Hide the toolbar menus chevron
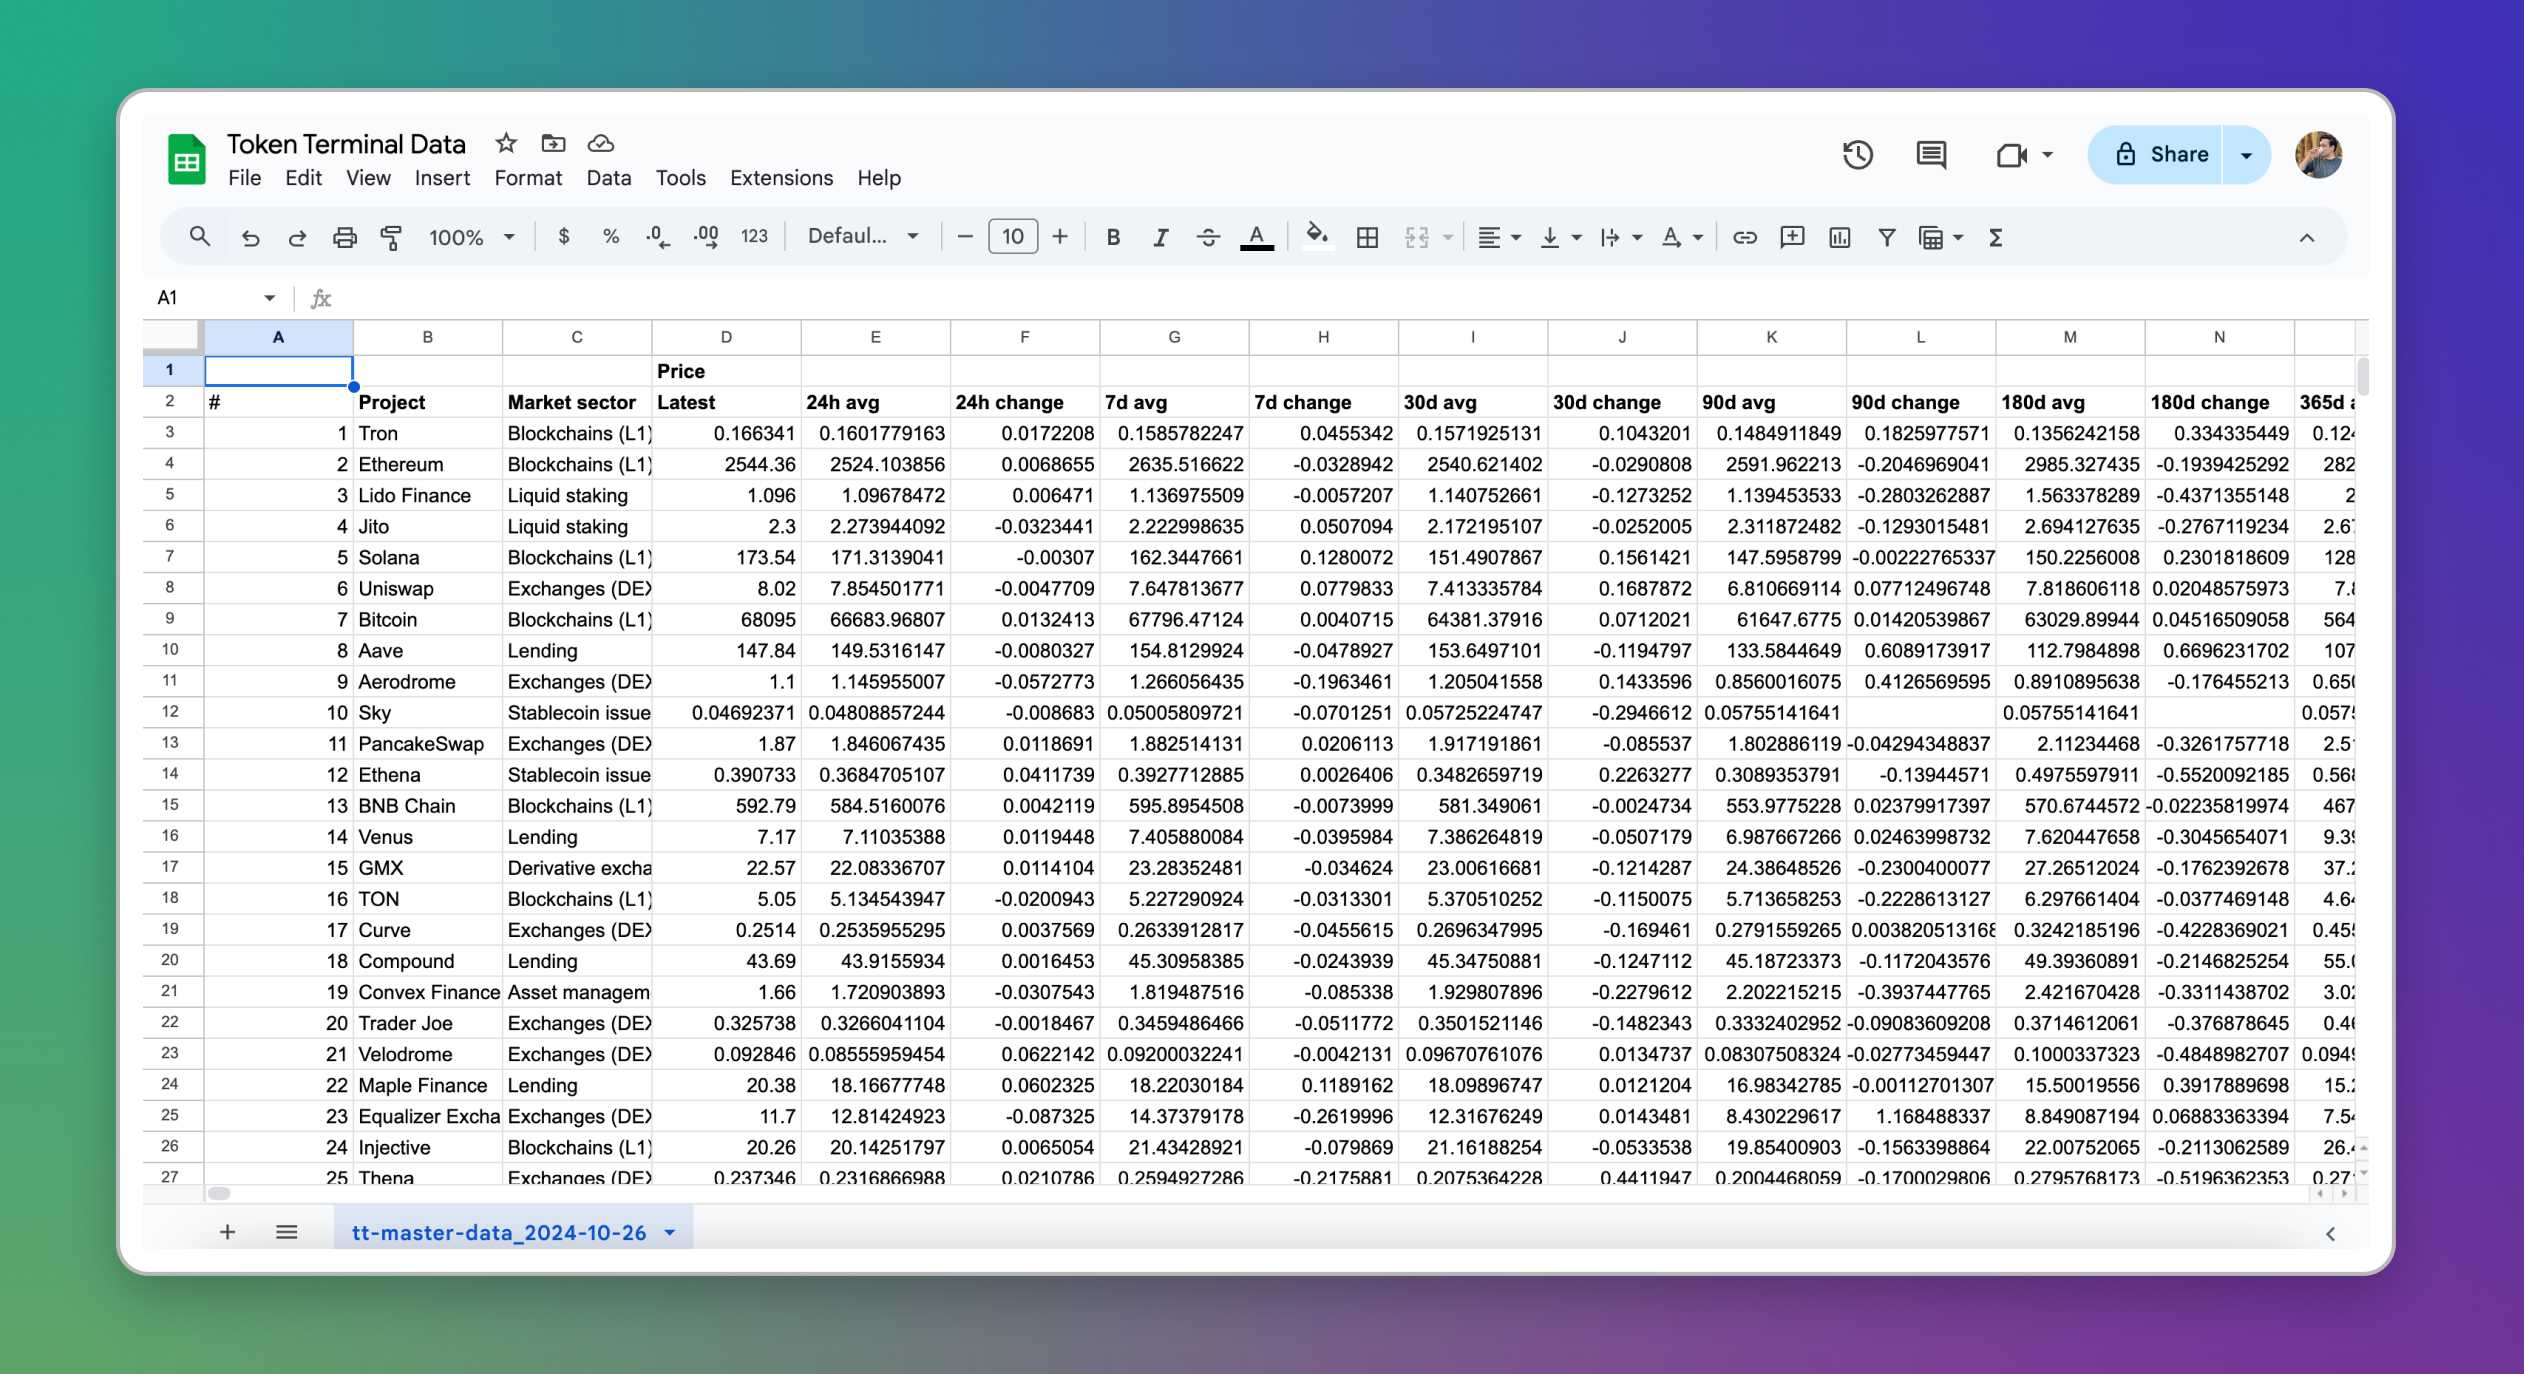The height and width of the screenshot is (1374, 2524). [2307, 238]
